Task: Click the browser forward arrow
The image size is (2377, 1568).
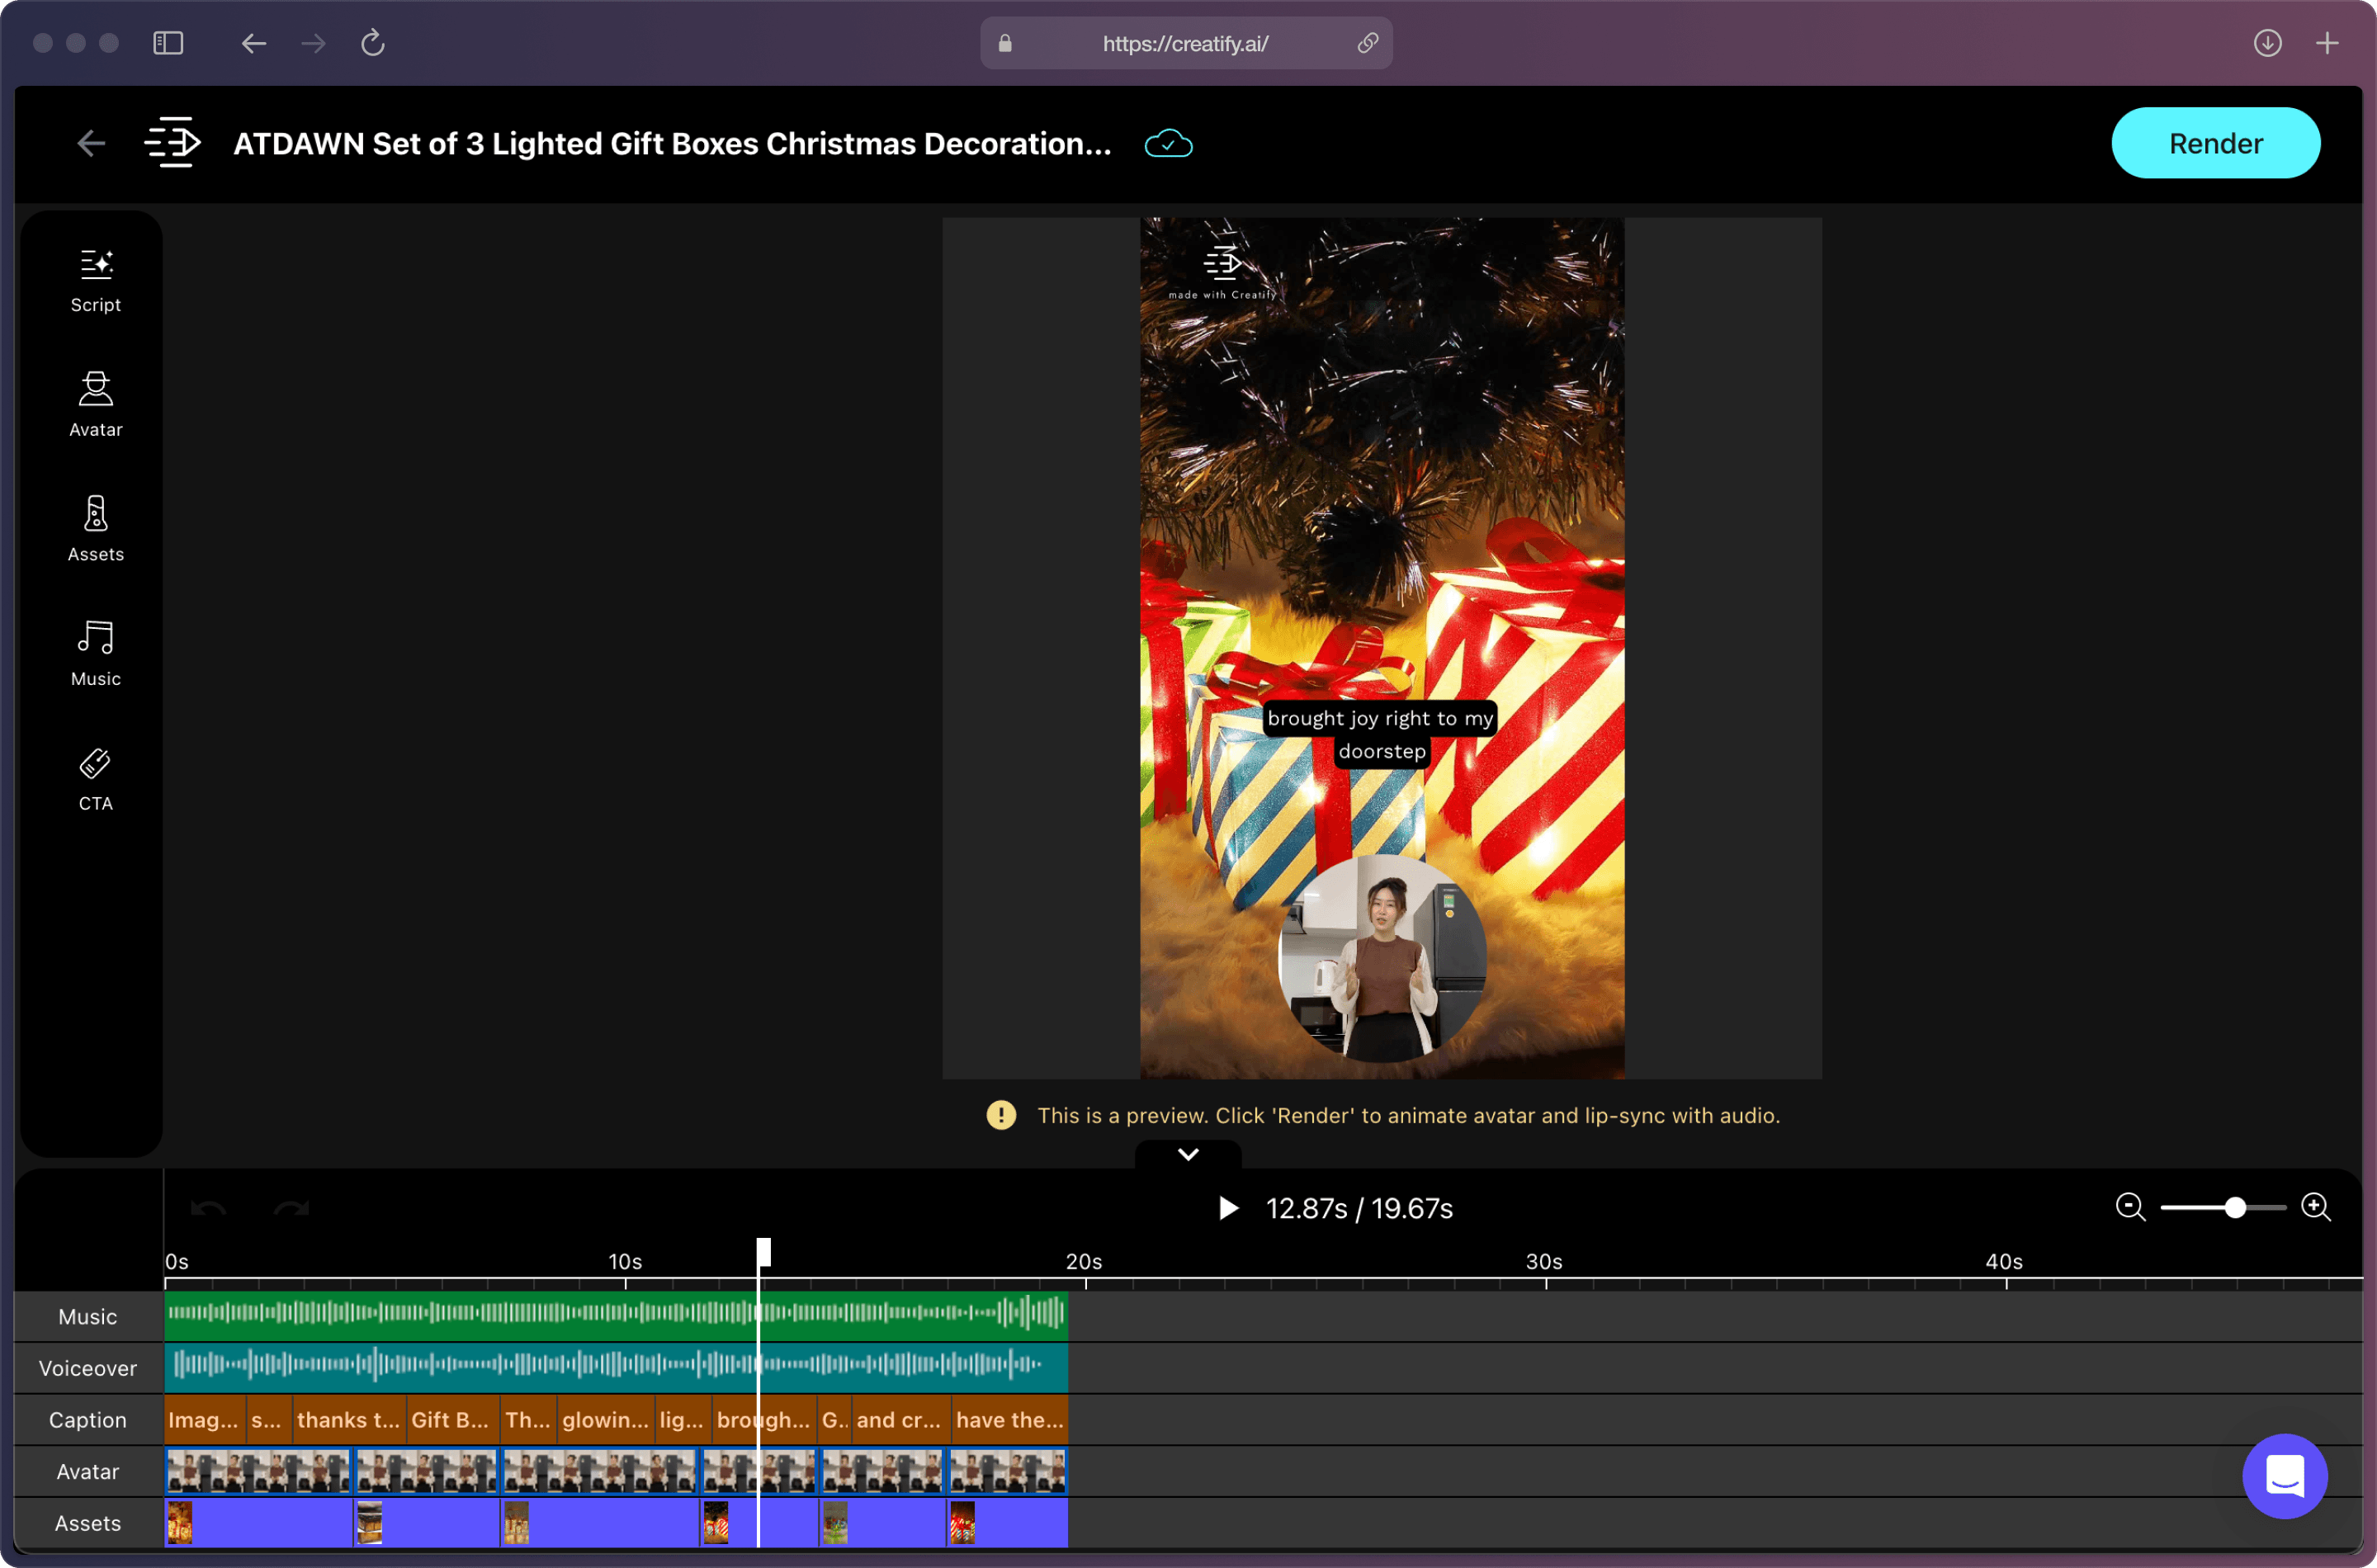Action: [313, 43]
